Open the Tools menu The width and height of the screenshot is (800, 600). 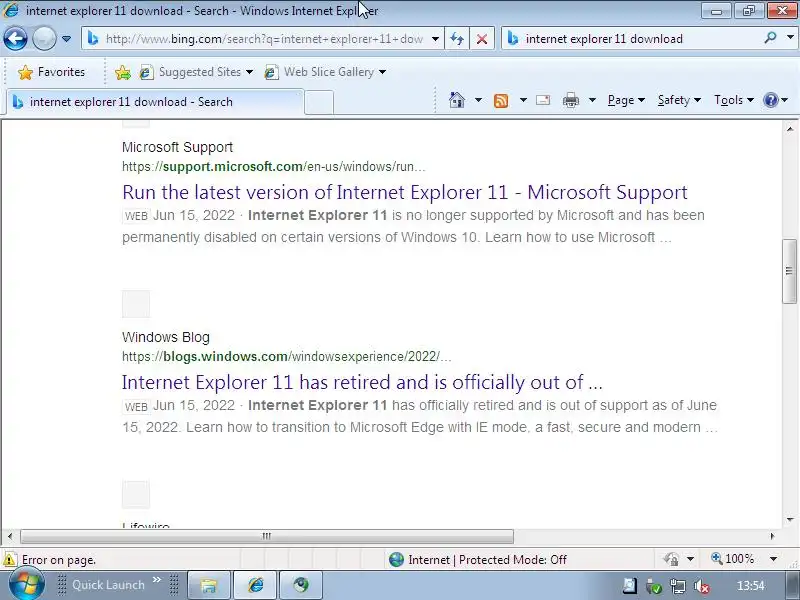734,100
